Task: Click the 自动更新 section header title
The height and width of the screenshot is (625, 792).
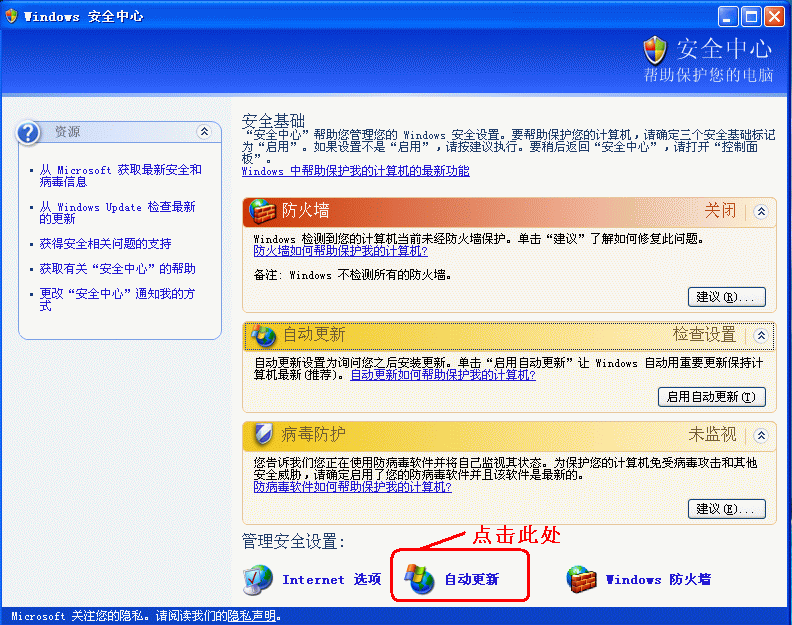Action: click(x=314, y=334)
